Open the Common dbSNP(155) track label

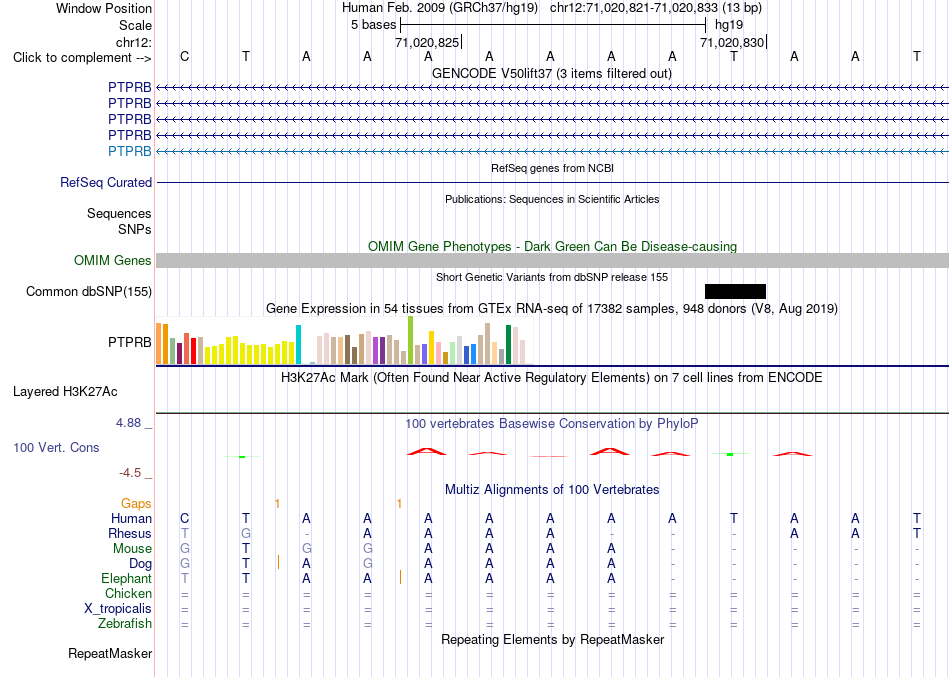click(x=89, y=292)
